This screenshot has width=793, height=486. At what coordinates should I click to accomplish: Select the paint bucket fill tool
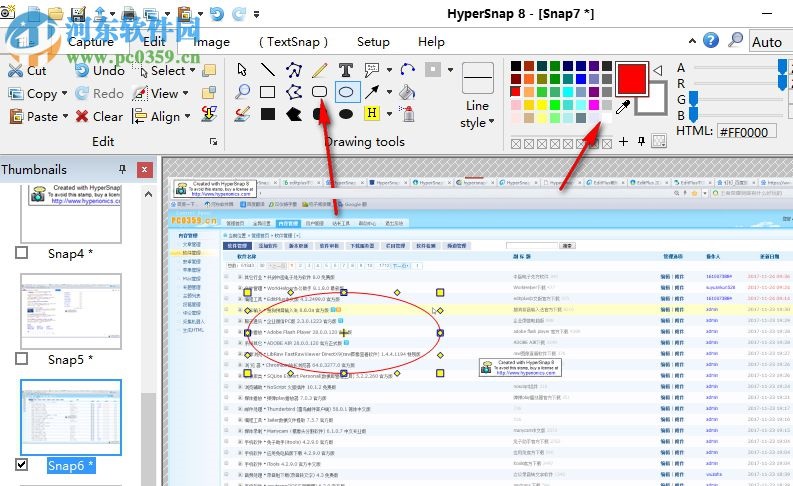click(407, 92)
